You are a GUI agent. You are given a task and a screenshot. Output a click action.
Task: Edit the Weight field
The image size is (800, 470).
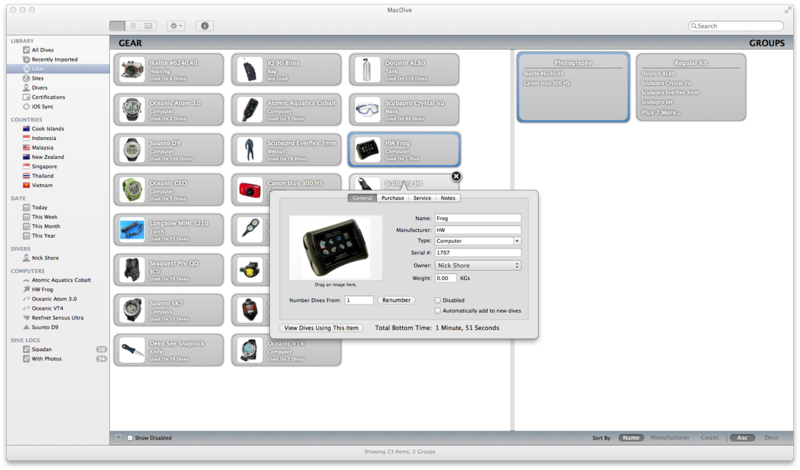tap(445, 278)
